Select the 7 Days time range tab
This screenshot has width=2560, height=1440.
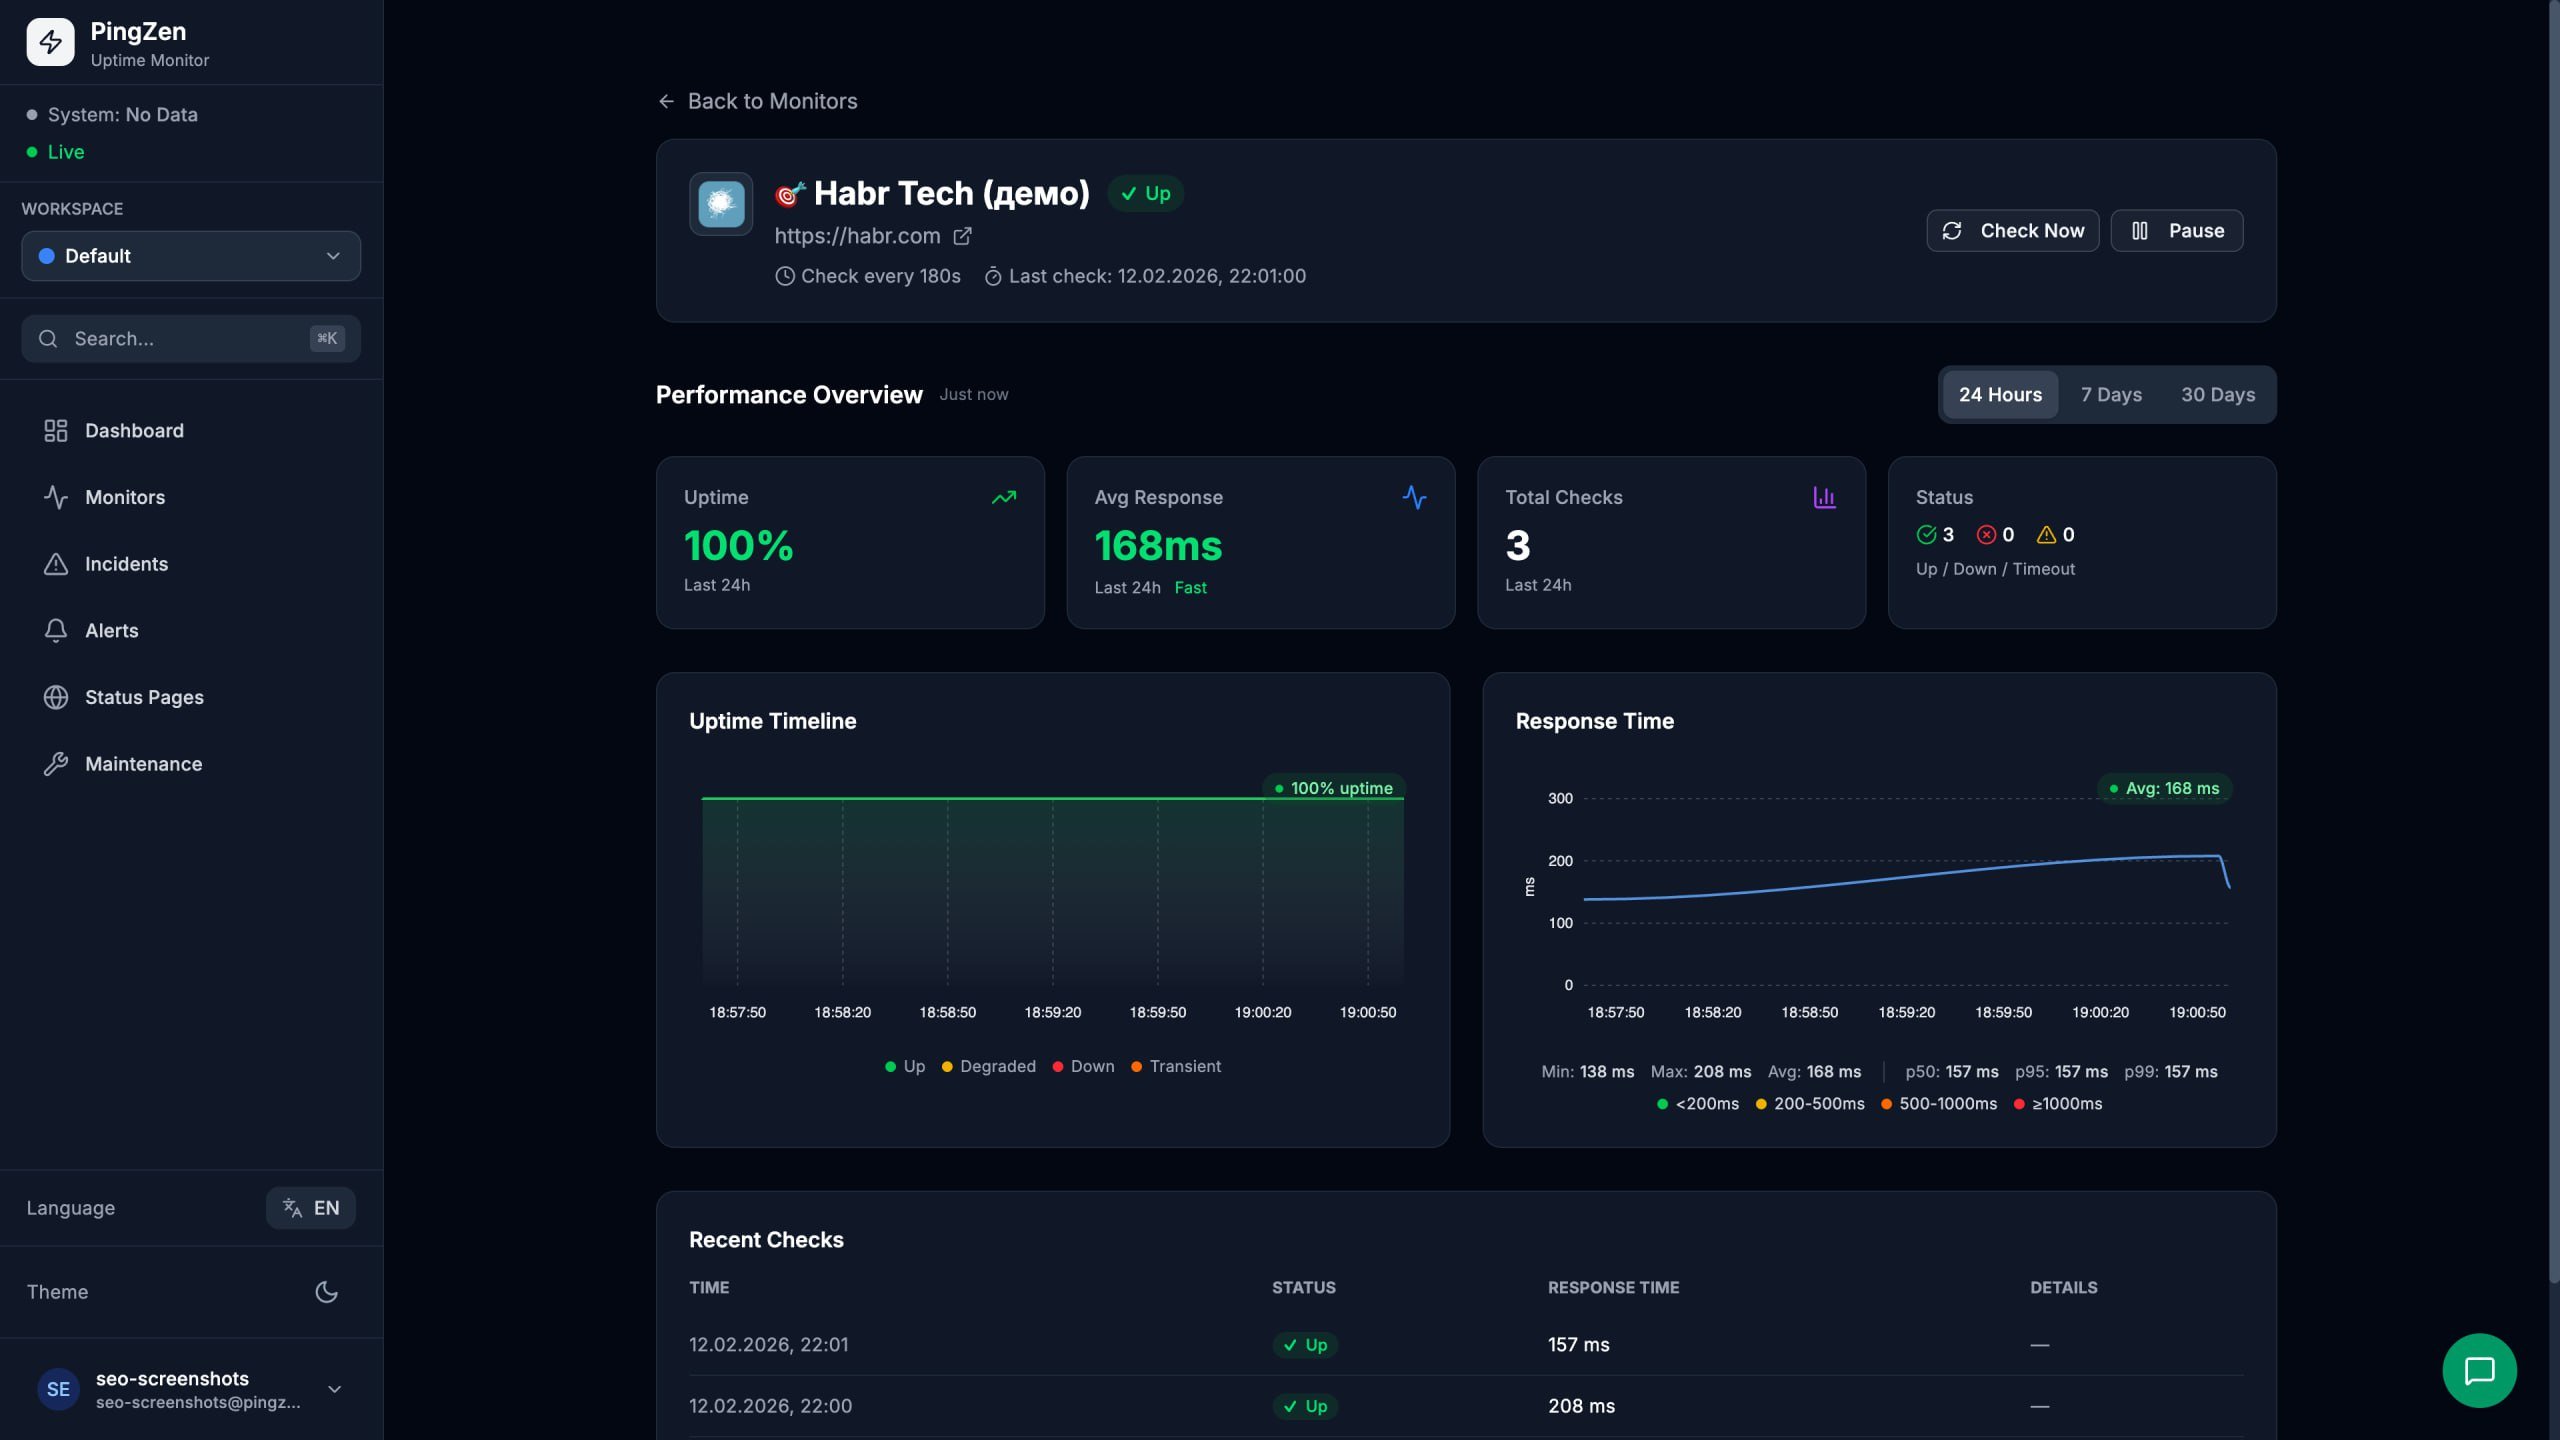(2111, 395)
